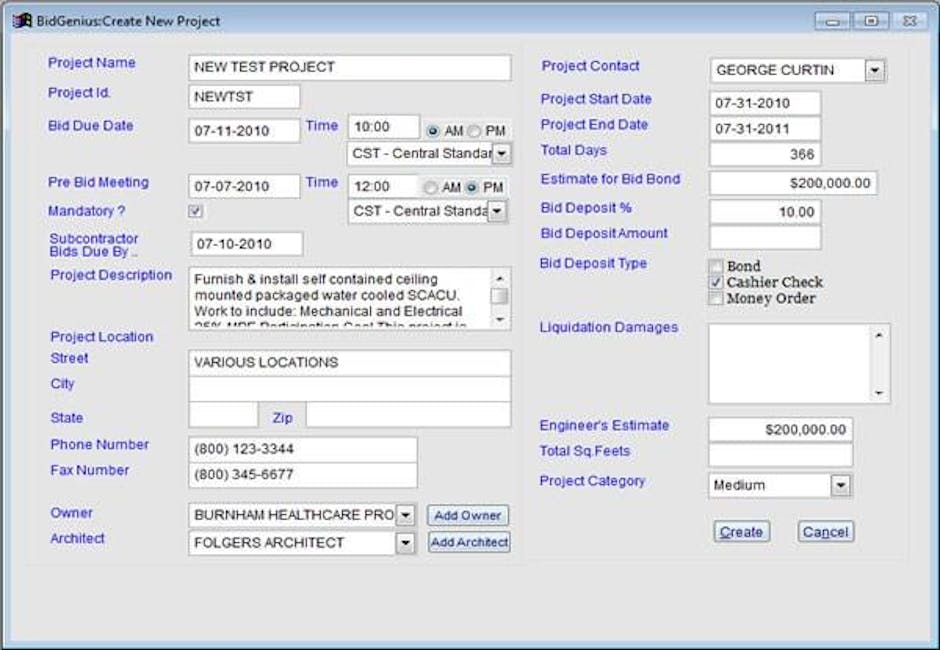This screenshot has width=940, height=650.
Task: Open the Owner selection dropdown
Action: [x=404, y=515]
